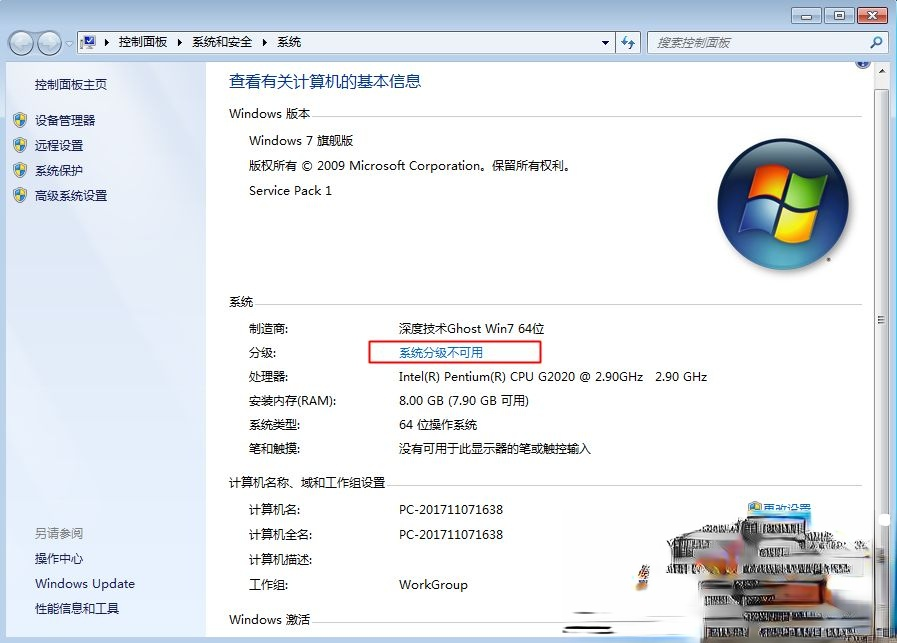Click the Forward navigation arrow button
This screenshot has width=897, height=643.
click(49, 43)
